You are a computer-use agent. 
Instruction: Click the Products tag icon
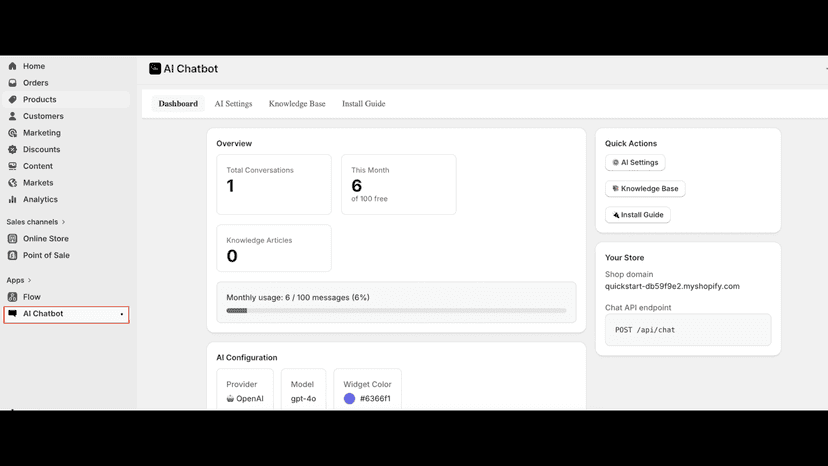tap(13, 99)
